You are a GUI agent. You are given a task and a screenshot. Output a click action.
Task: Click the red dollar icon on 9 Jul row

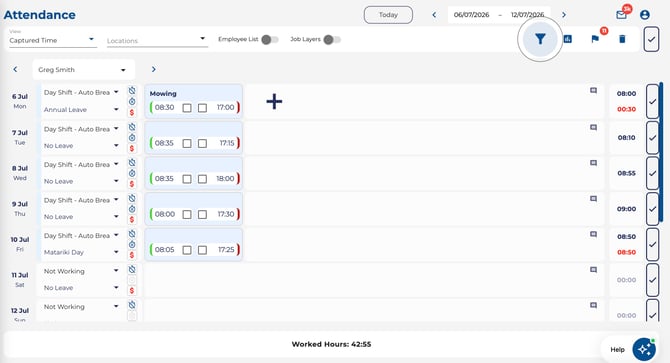pos(132,220)
